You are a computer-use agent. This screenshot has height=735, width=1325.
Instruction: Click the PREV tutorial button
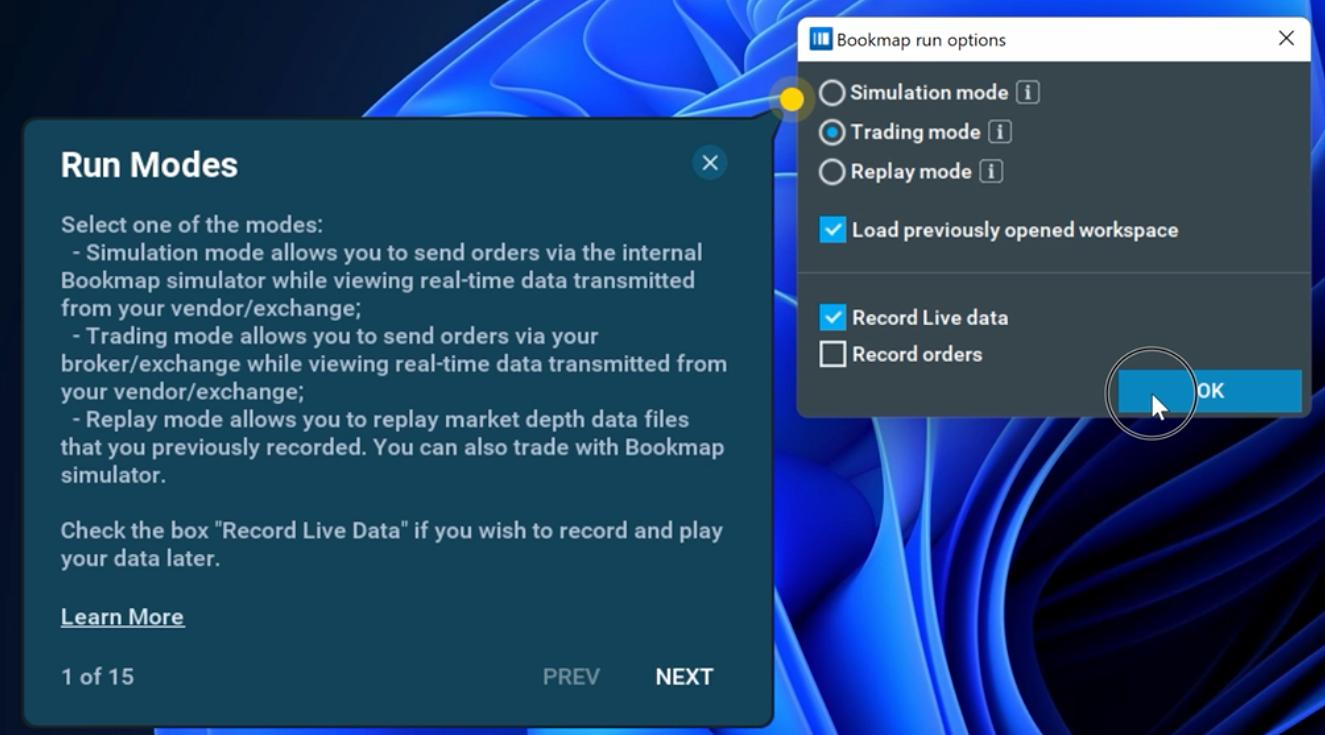tap(571, 677)
